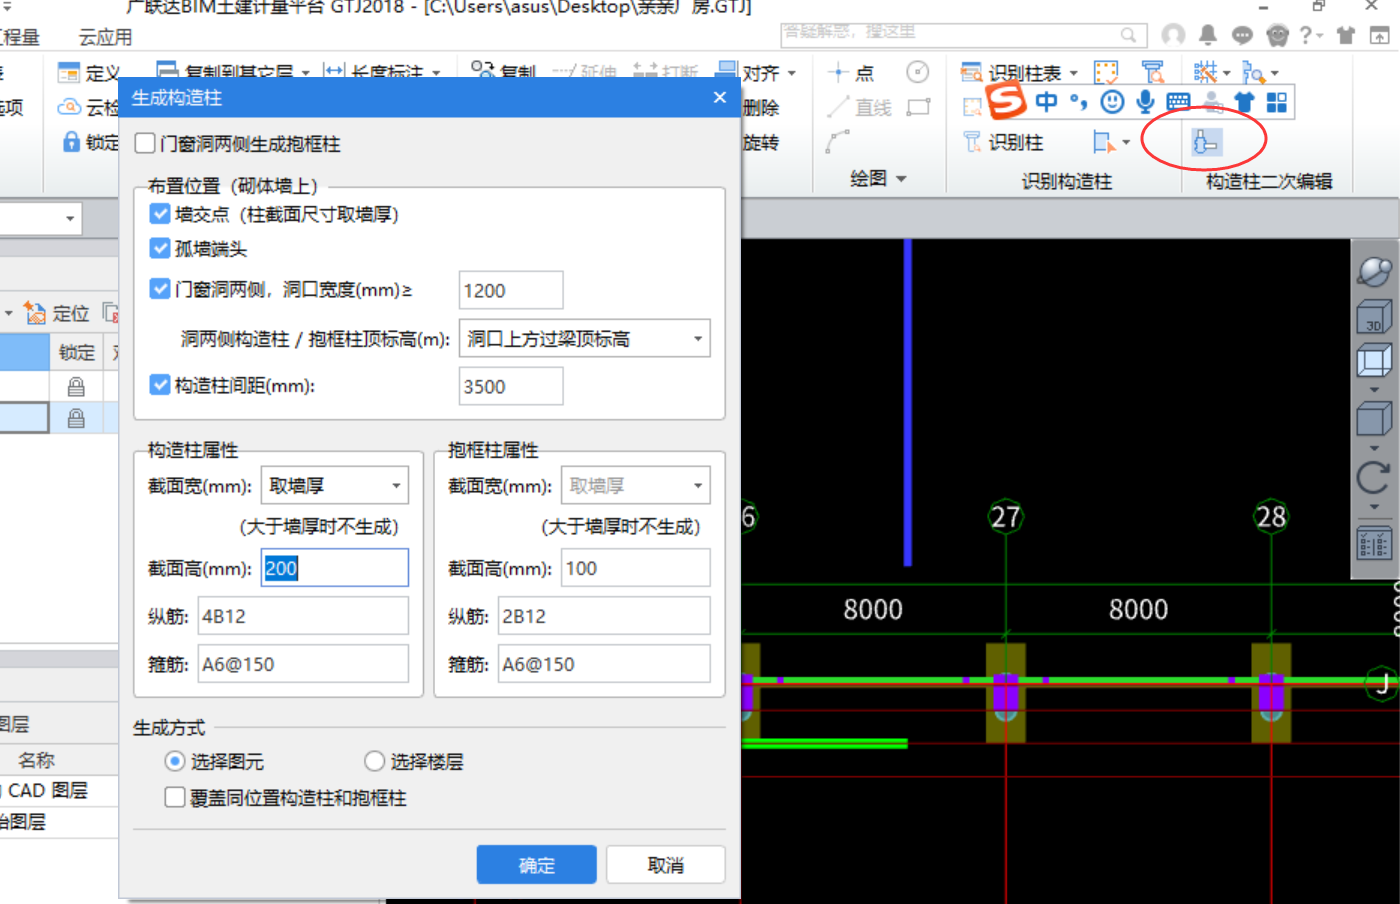Viewport: 1400px width, 904px height.
Task: Click the search box 答疑解惑，搜这里
Action: coord(963,34)
